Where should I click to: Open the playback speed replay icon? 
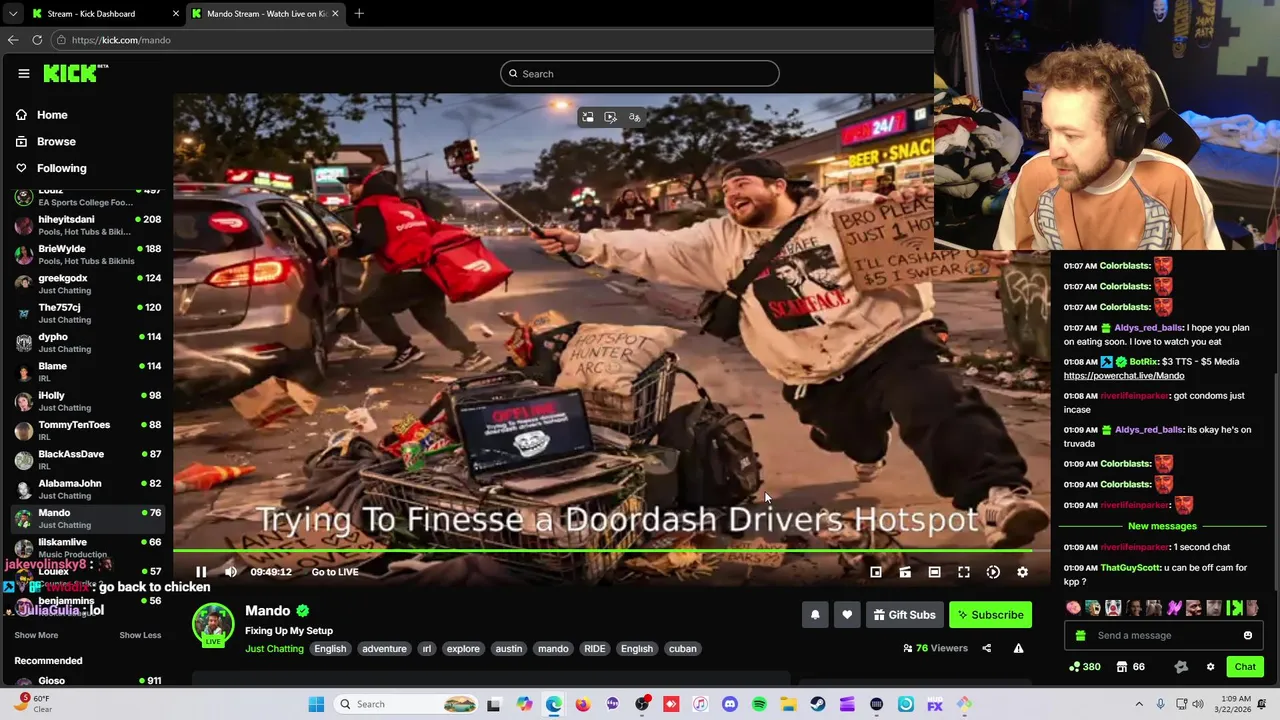[993, 572]
